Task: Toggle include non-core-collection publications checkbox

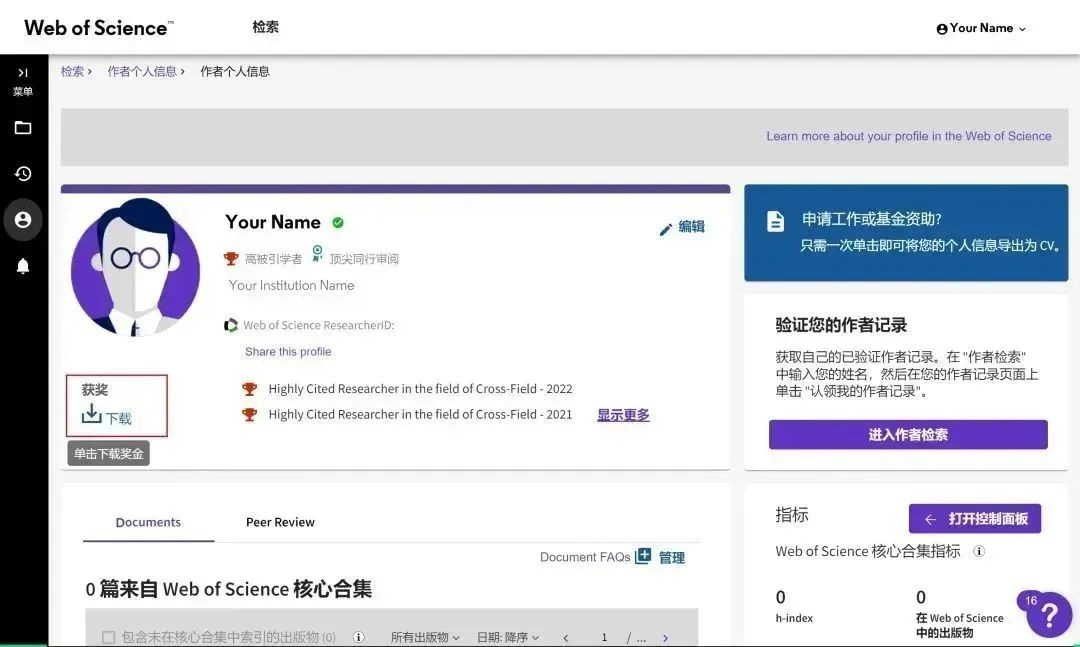Action: [108, 637]
